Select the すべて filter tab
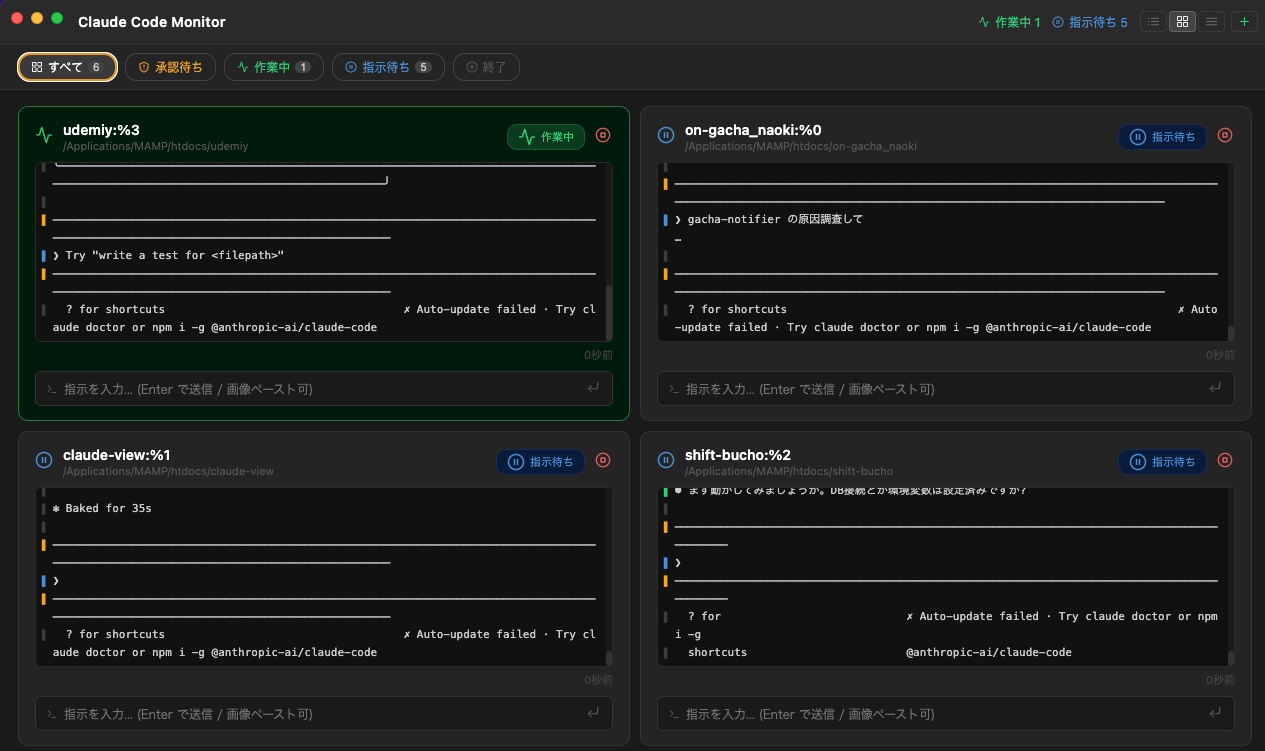This screenshot has height=751, width=1265. pos(67,67)
